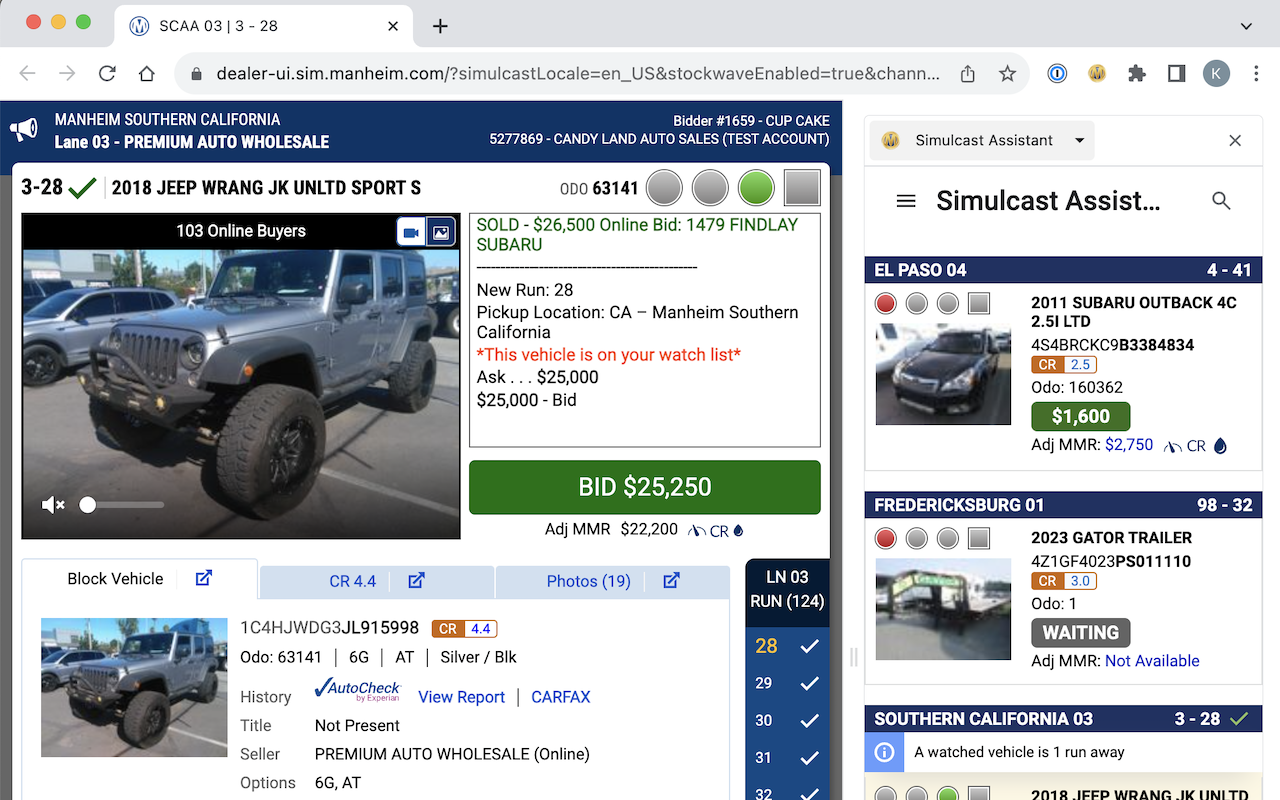Click droplet icon on Subaru Outback card

click(1220, 446)
